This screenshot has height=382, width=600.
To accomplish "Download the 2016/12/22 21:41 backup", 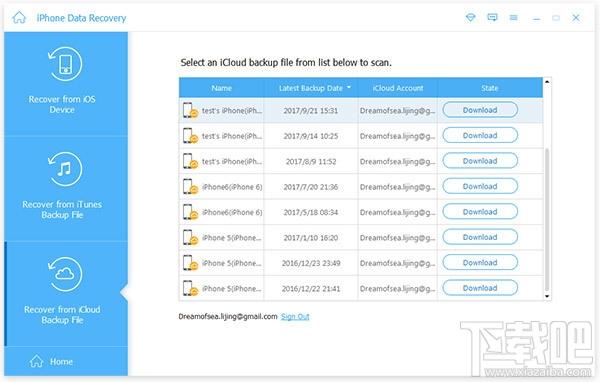I will click(480, 288).
